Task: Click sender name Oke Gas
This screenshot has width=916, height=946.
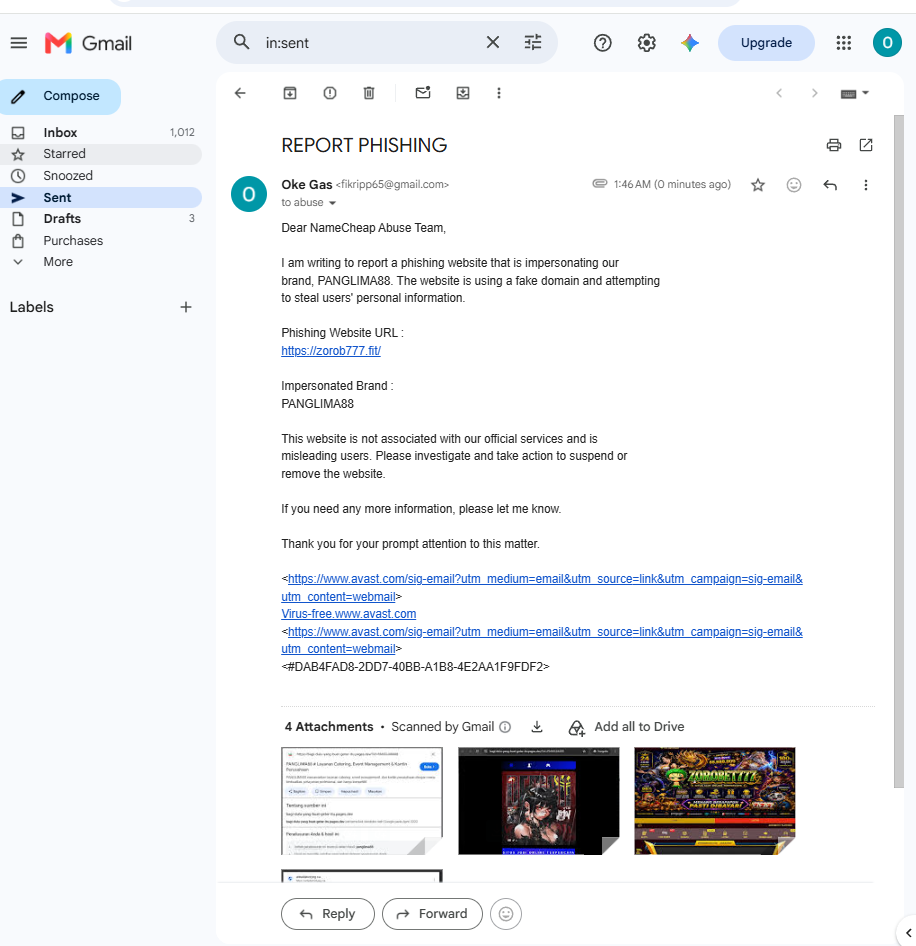Action: tap(307, 185)
